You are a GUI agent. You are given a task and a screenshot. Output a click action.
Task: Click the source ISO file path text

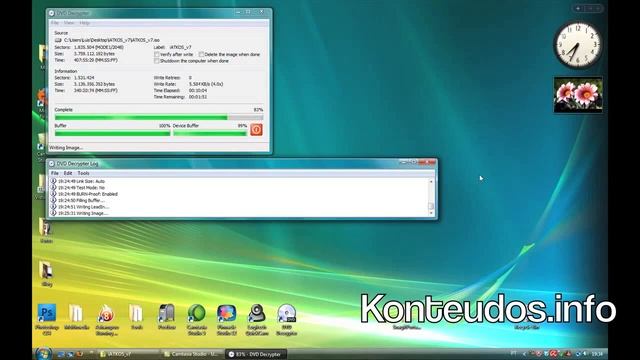coord(111,40)
